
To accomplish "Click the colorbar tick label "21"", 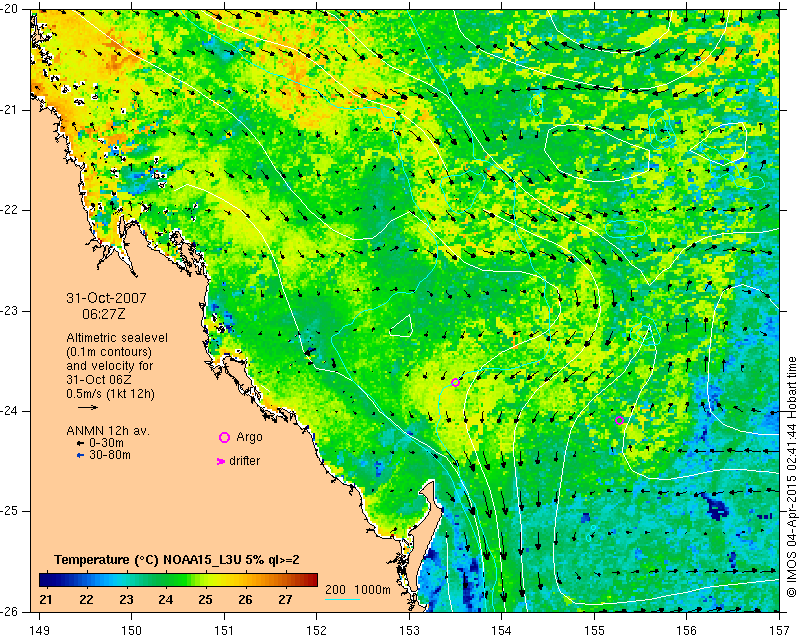I will click(x=45, y=599).
